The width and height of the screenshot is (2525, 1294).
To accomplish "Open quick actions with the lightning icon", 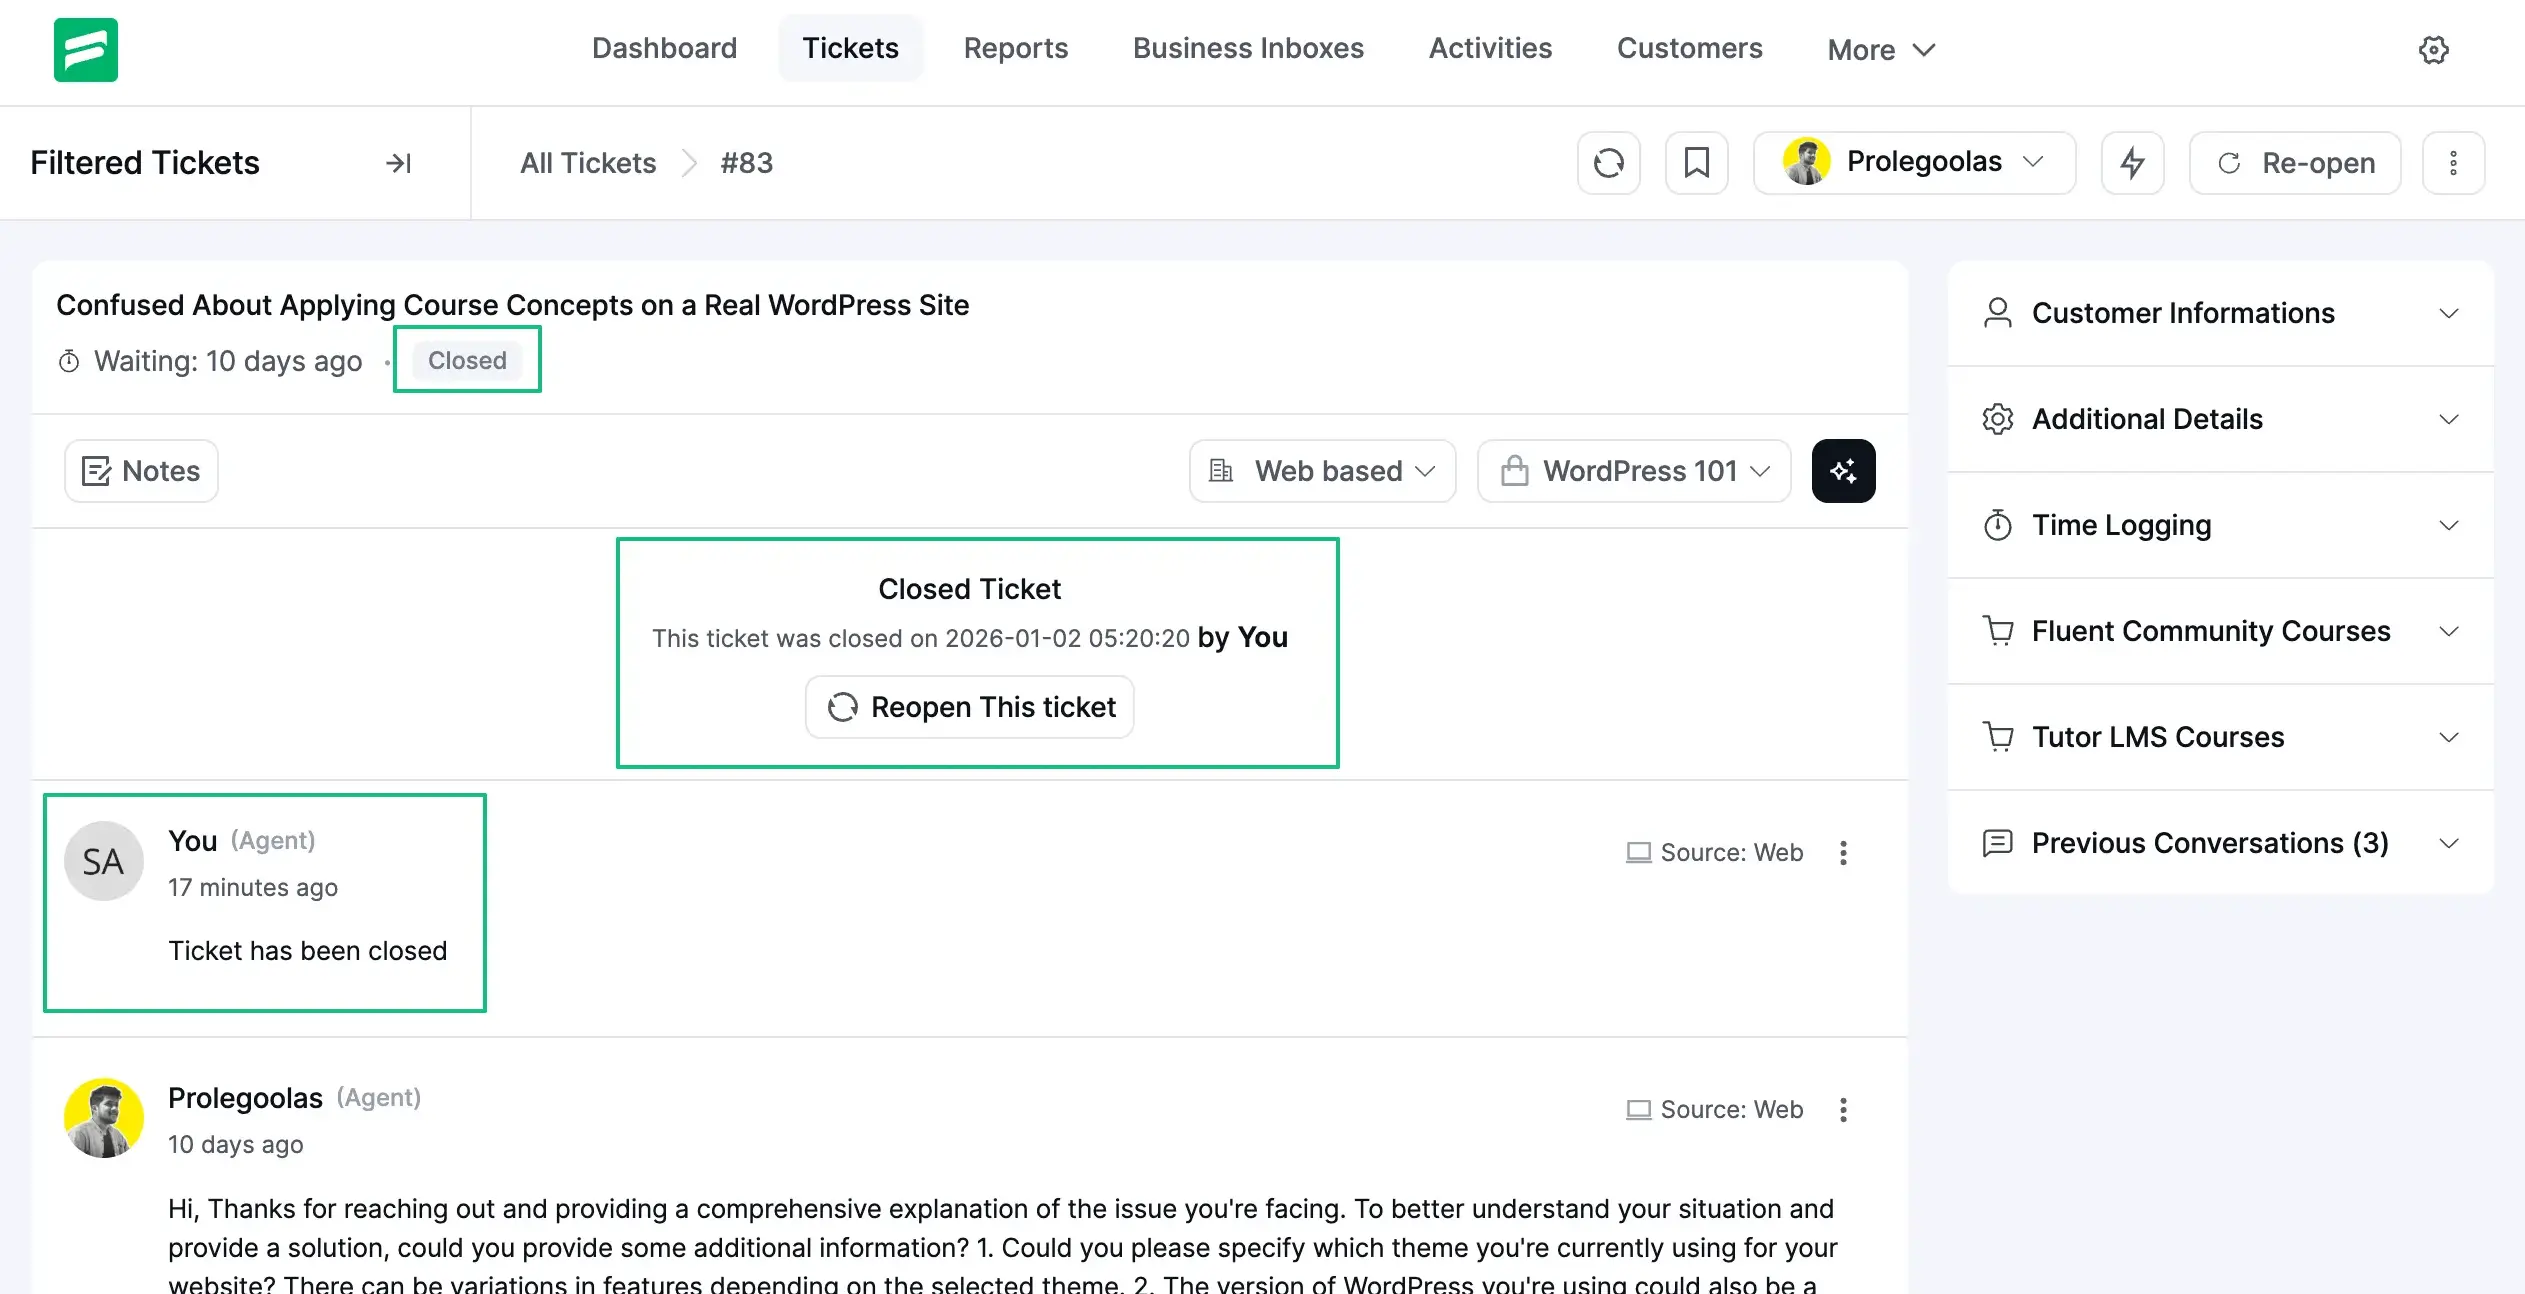I will [x=2132, y=162].
